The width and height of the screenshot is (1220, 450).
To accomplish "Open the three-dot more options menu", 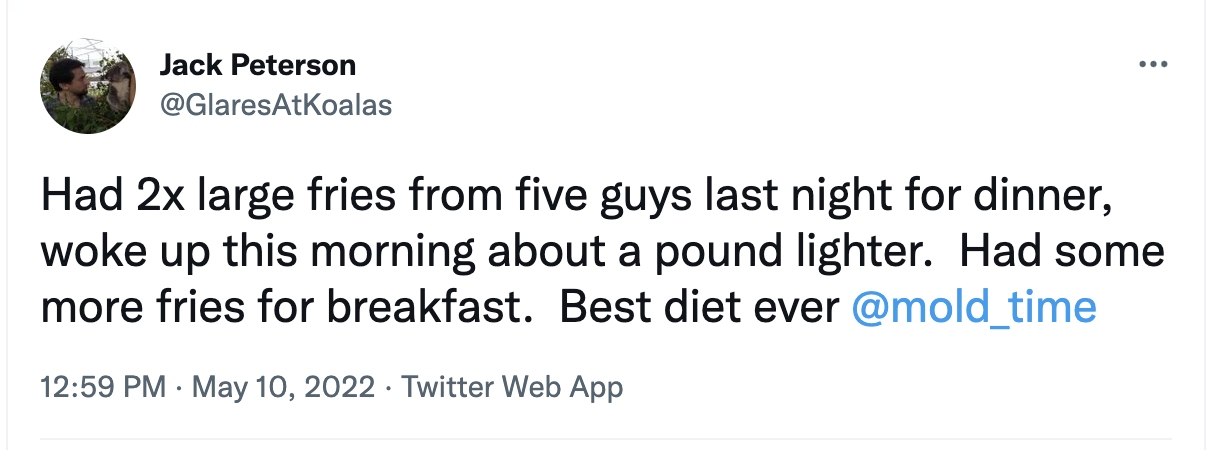I will 1153,65.
